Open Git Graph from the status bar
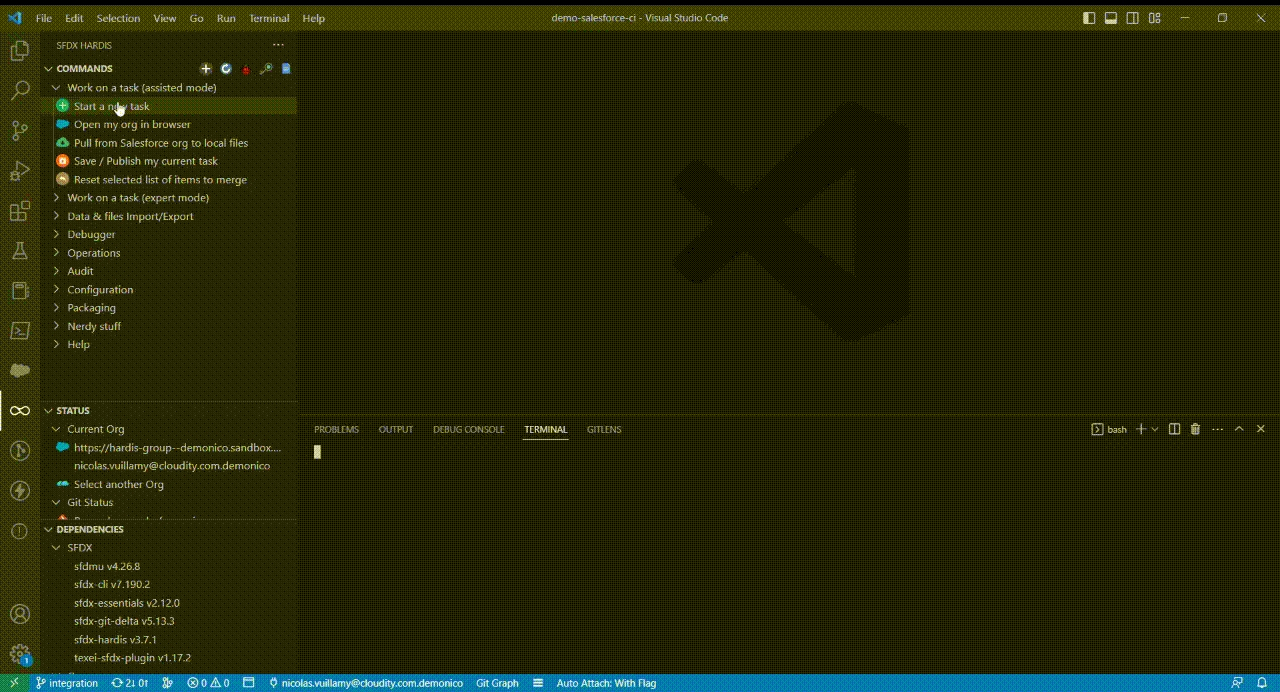 tap(497, 683)
